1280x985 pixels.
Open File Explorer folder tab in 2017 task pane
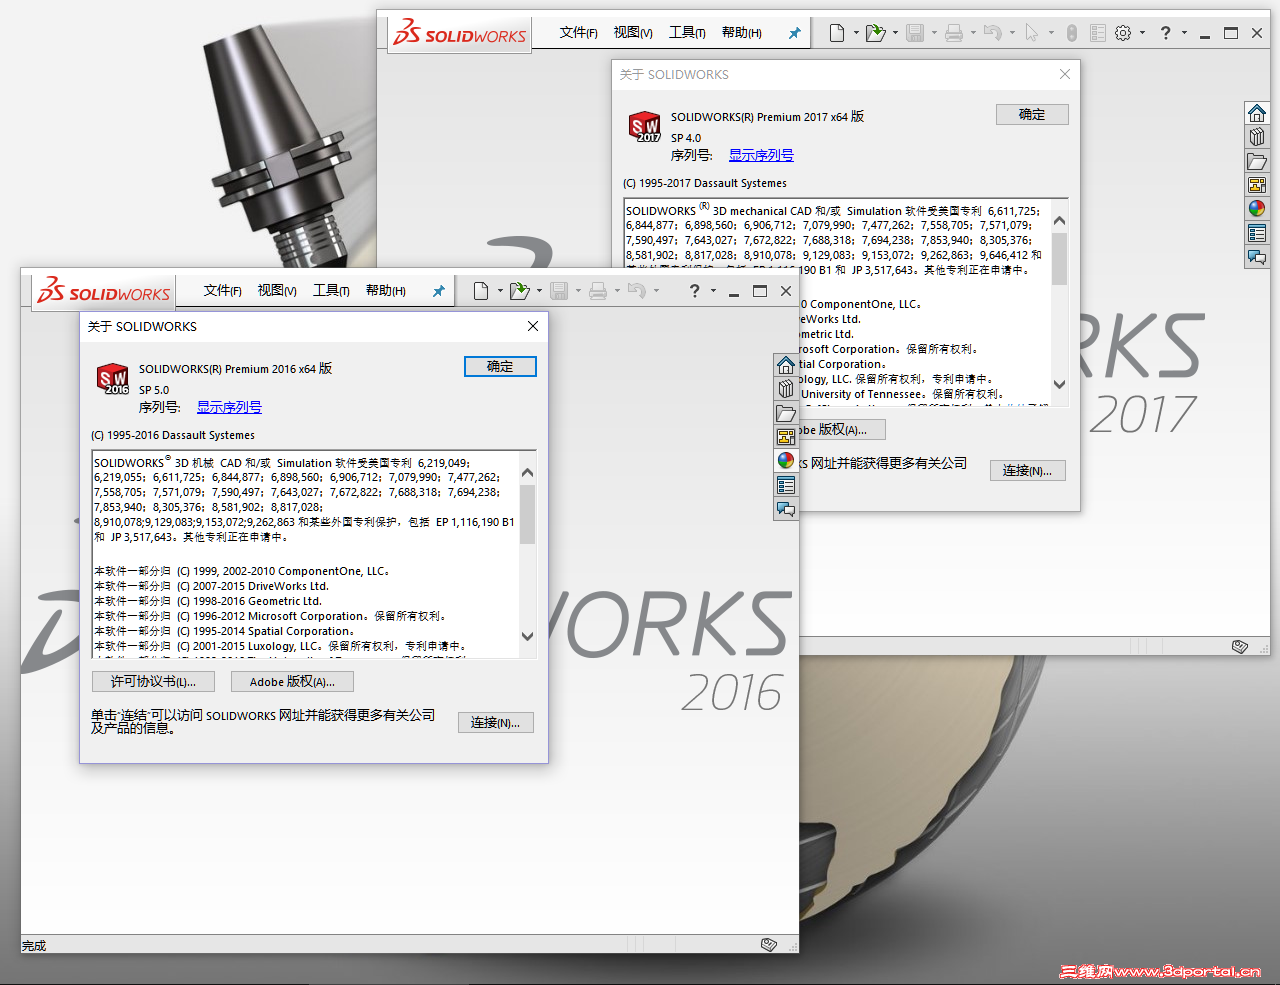point(1257,161)
